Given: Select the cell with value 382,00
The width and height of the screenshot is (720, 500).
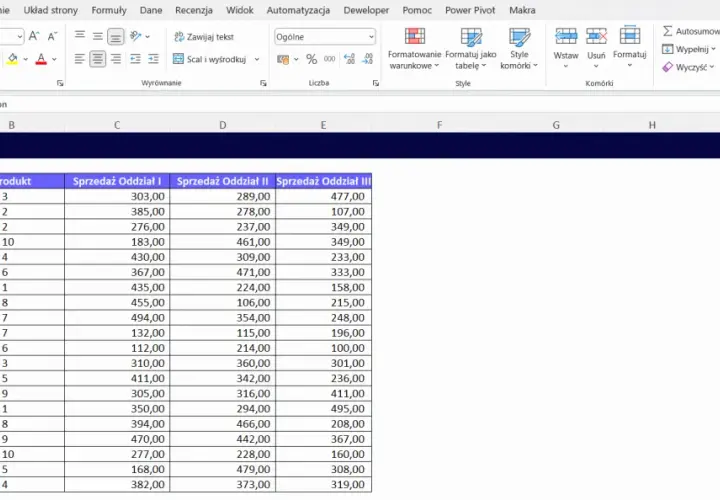Looking at the screenshot, I should 117,484.
